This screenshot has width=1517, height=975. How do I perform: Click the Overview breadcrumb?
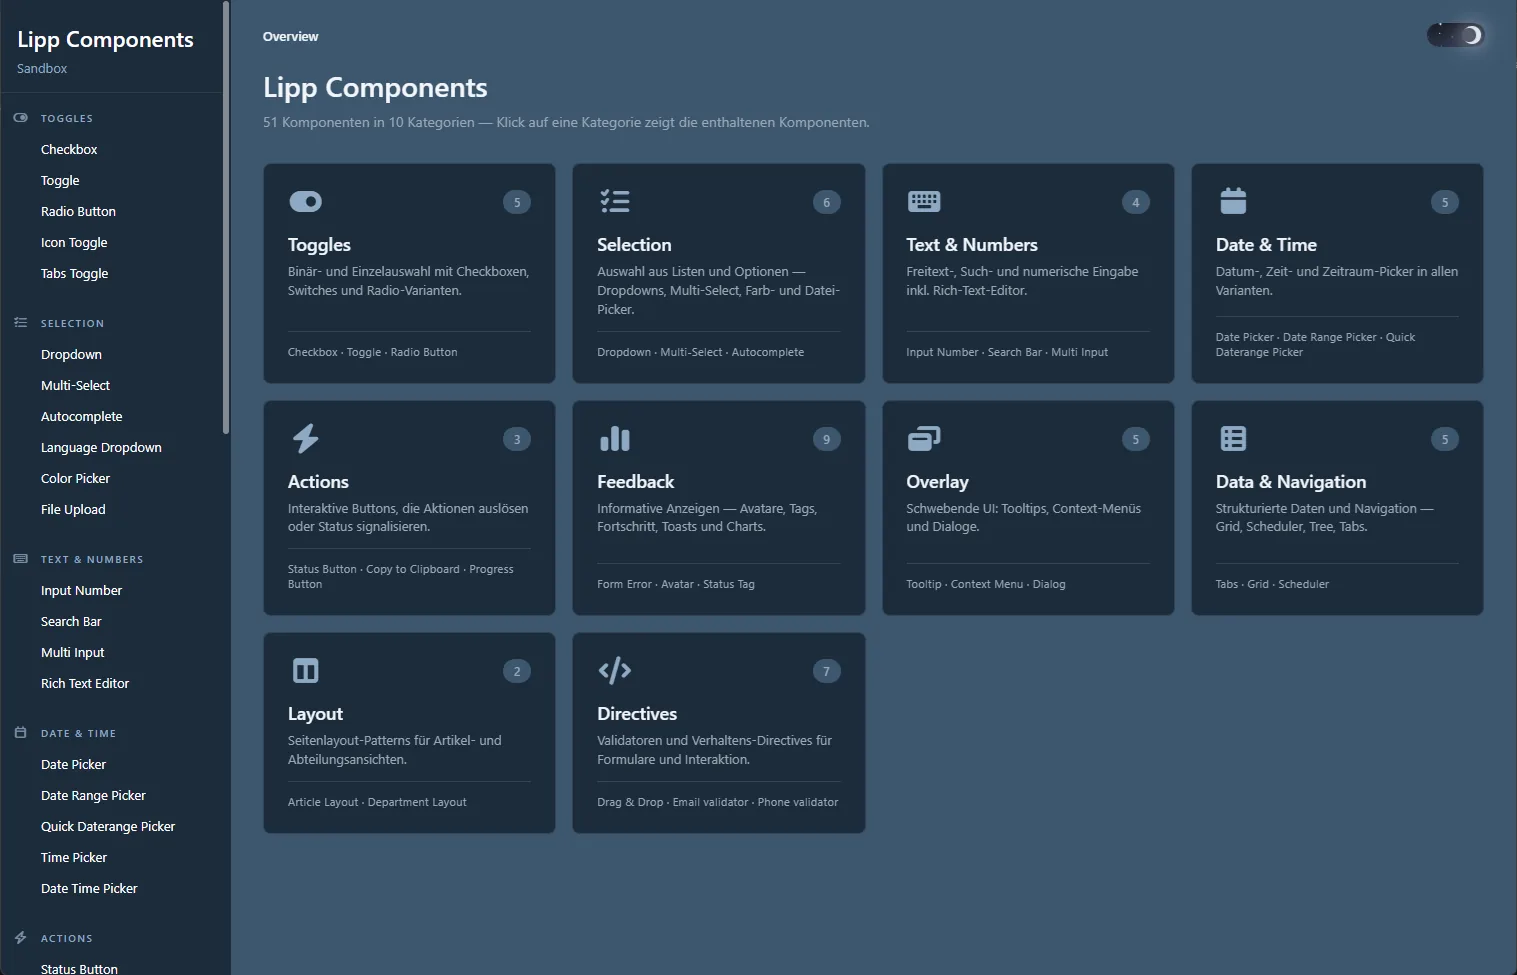click(290, 36)
